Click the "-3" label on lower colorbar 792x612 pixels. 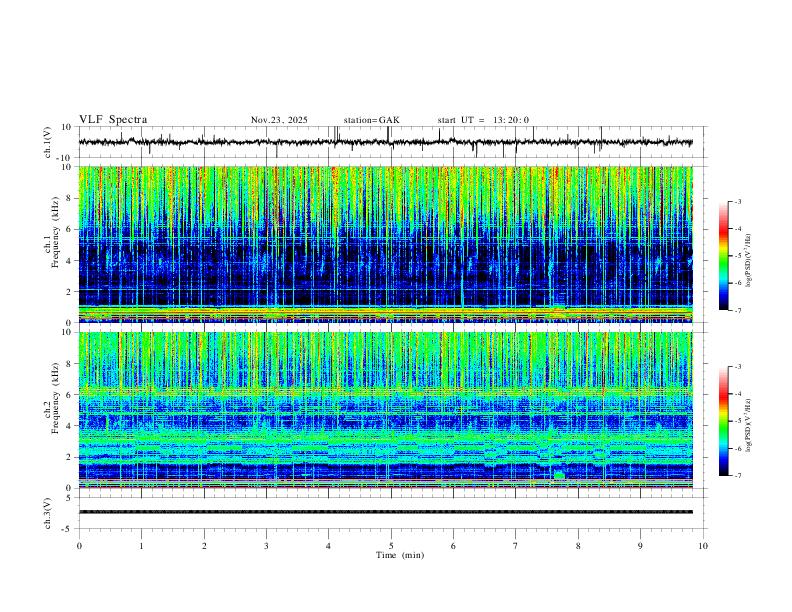point(737,367)
